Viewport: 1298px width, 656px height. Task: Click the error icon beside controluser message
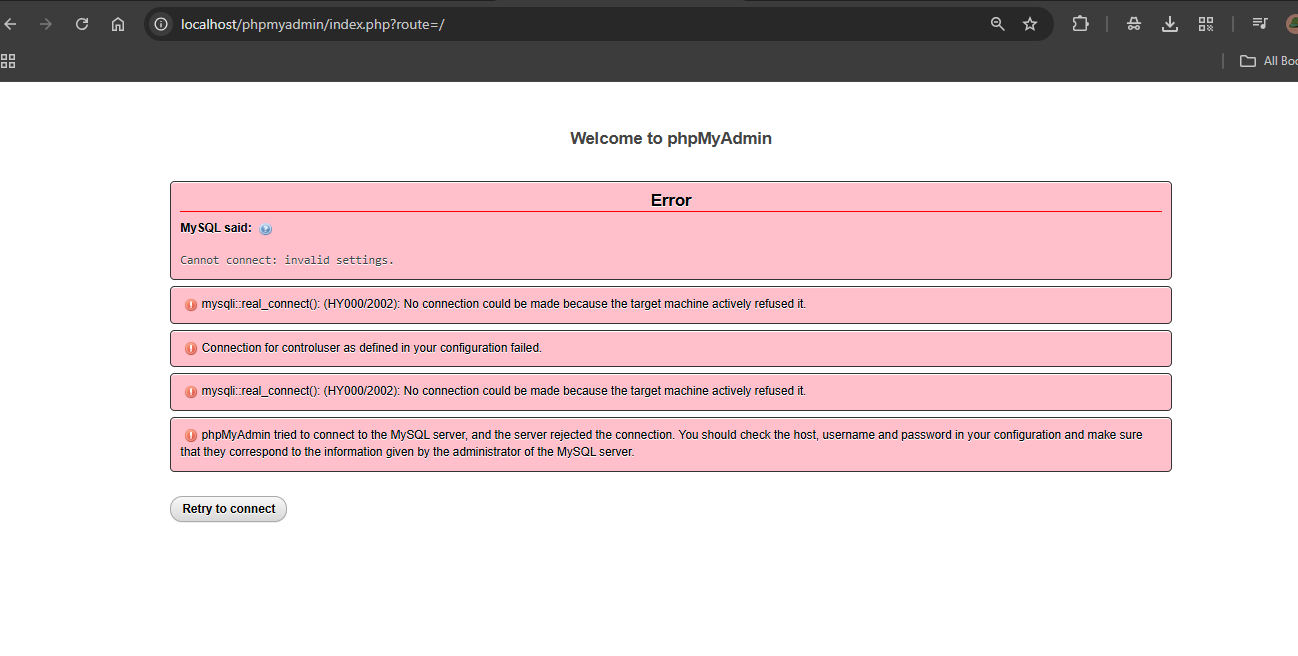(x=190, y=348)
